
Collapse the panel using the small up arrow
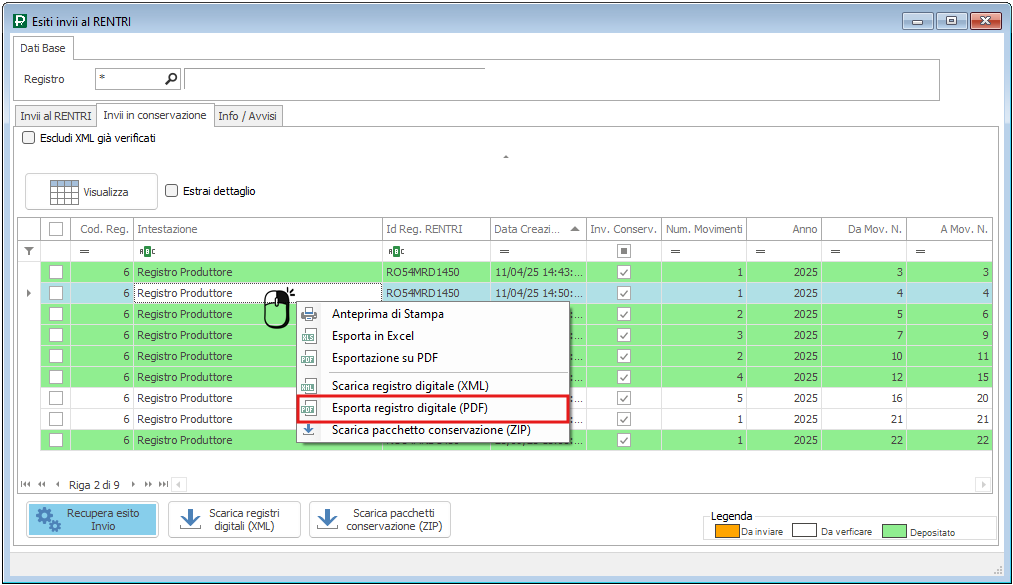[x=506, y=157]
